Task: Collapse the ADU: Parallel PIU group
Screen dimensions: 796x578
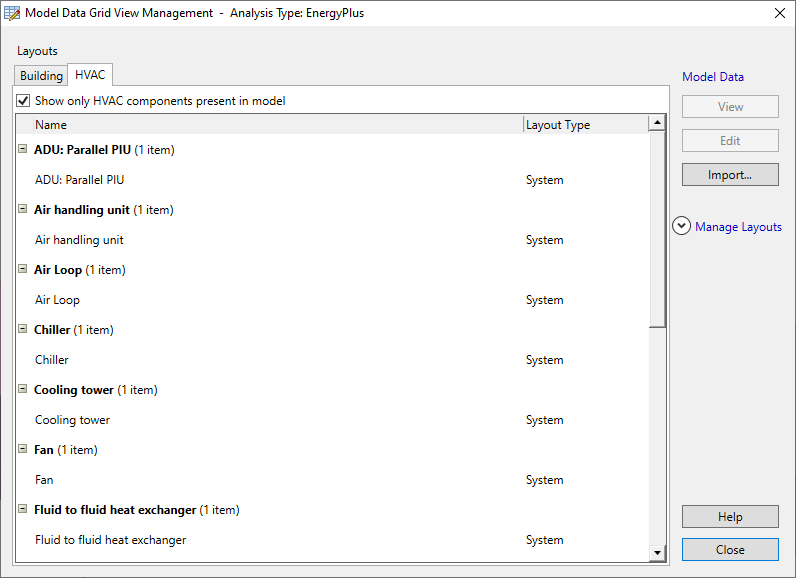Action: (x=23, y=150)
